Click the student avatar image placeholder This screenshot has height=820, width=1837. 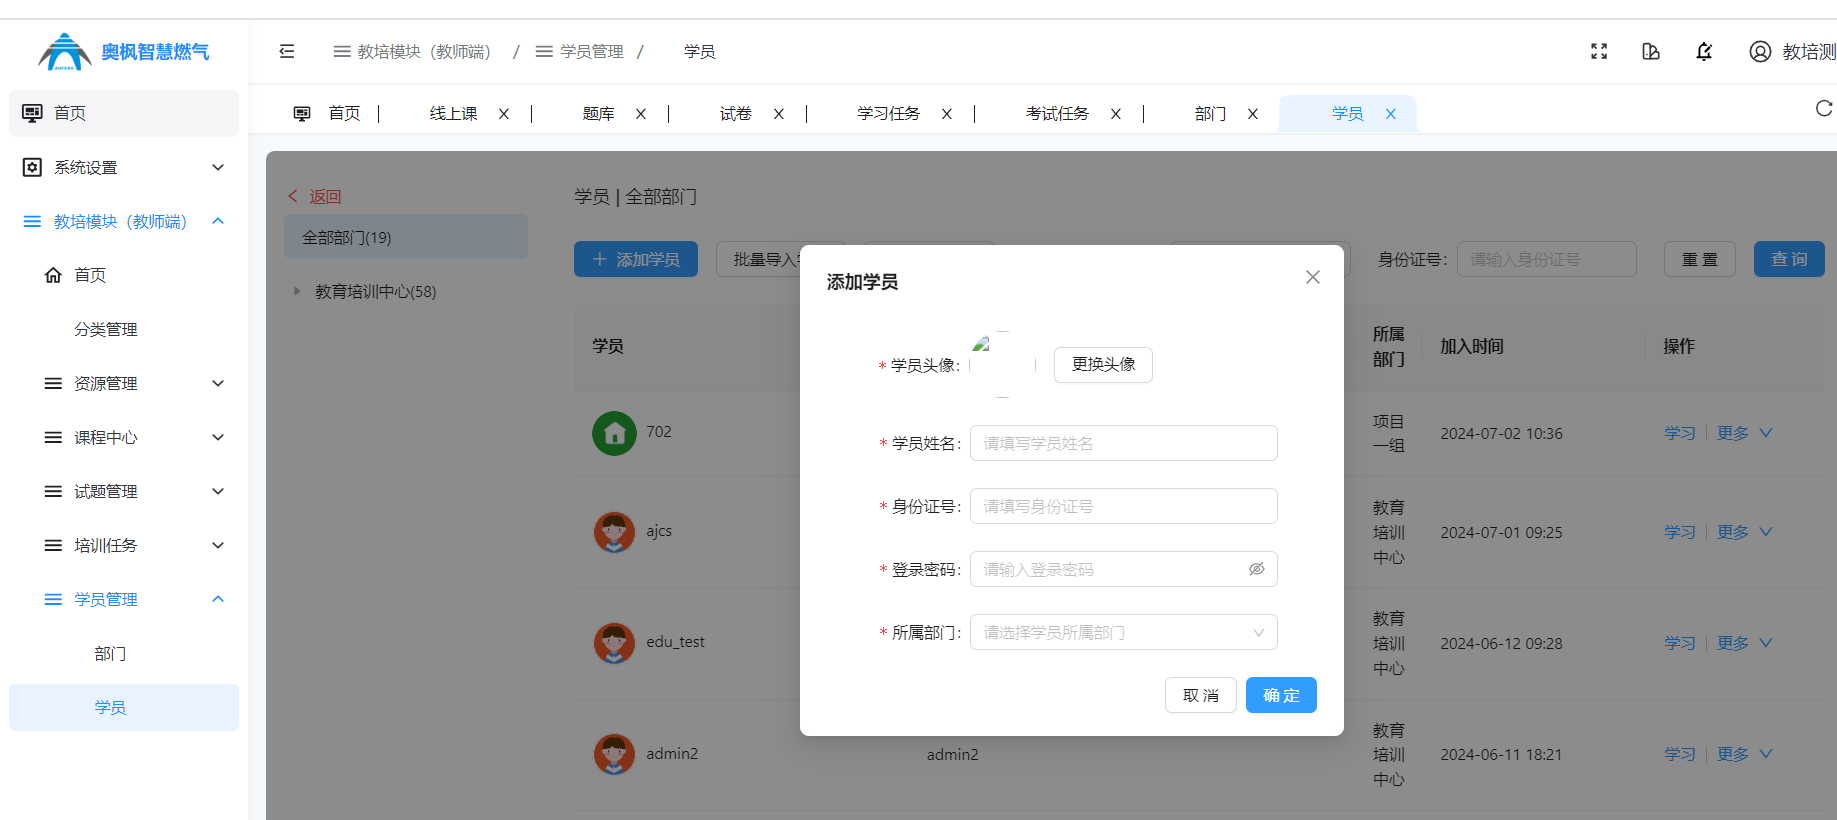[1003, 364]
